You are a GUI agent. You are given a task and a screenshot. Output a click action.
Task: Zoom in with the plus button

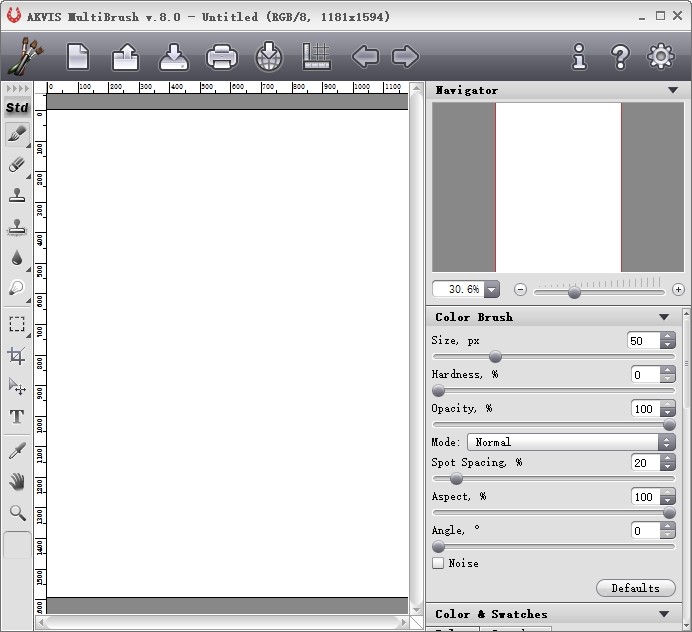coord(678,290)
